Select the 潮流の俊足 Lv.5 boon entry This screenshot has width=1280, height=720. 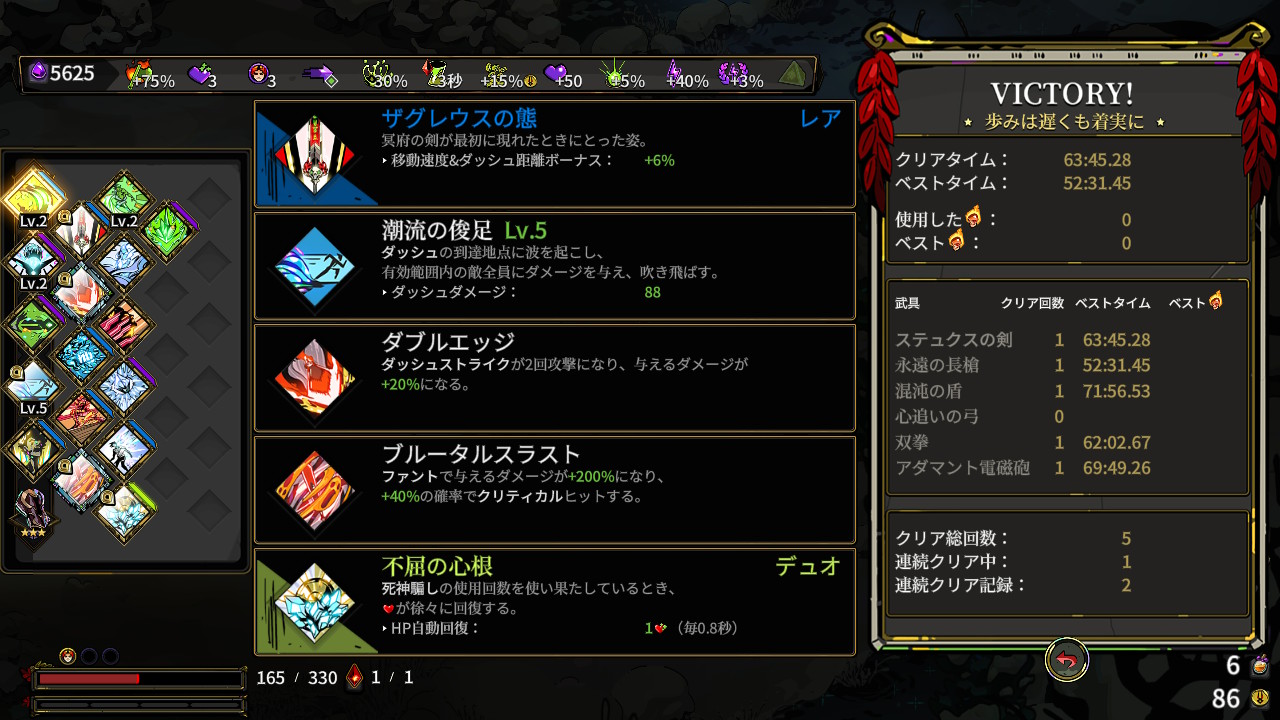tap(555, 265)
